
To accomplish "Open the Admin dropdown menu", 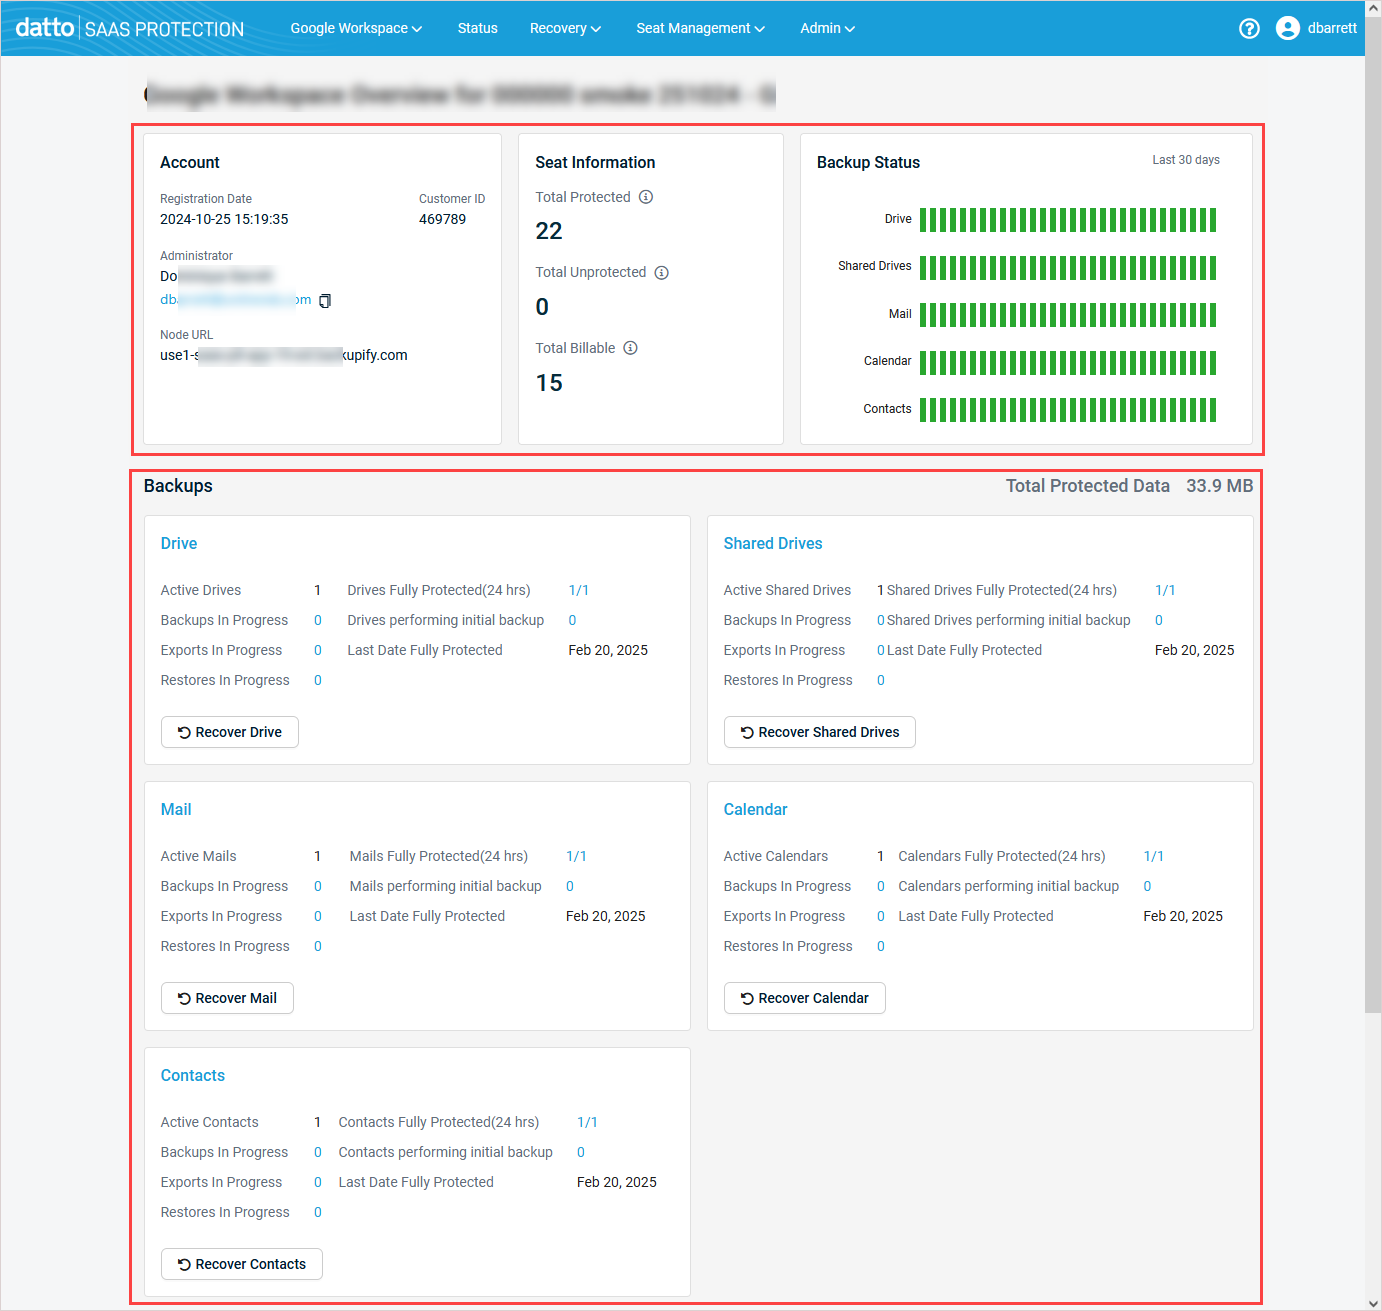I will (x=827, y=28).
